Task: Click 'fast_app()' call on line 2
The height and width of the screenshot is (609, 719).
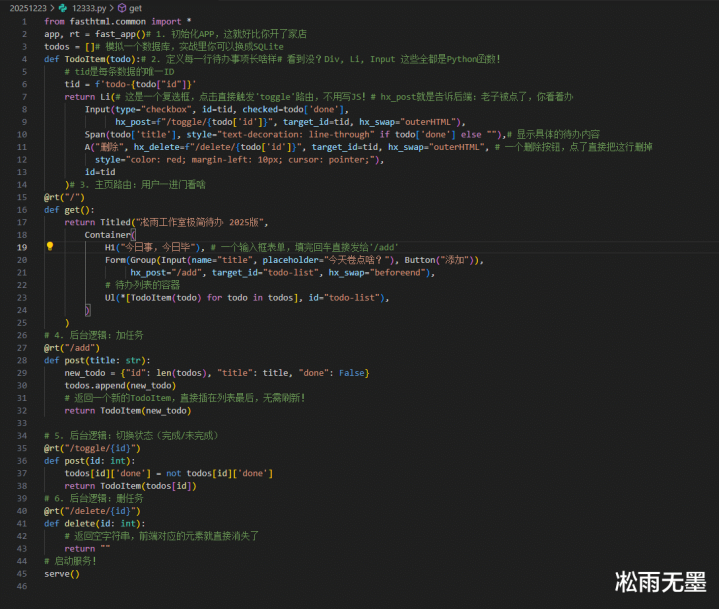Action: pyautogui.click(x=120, y=34)
